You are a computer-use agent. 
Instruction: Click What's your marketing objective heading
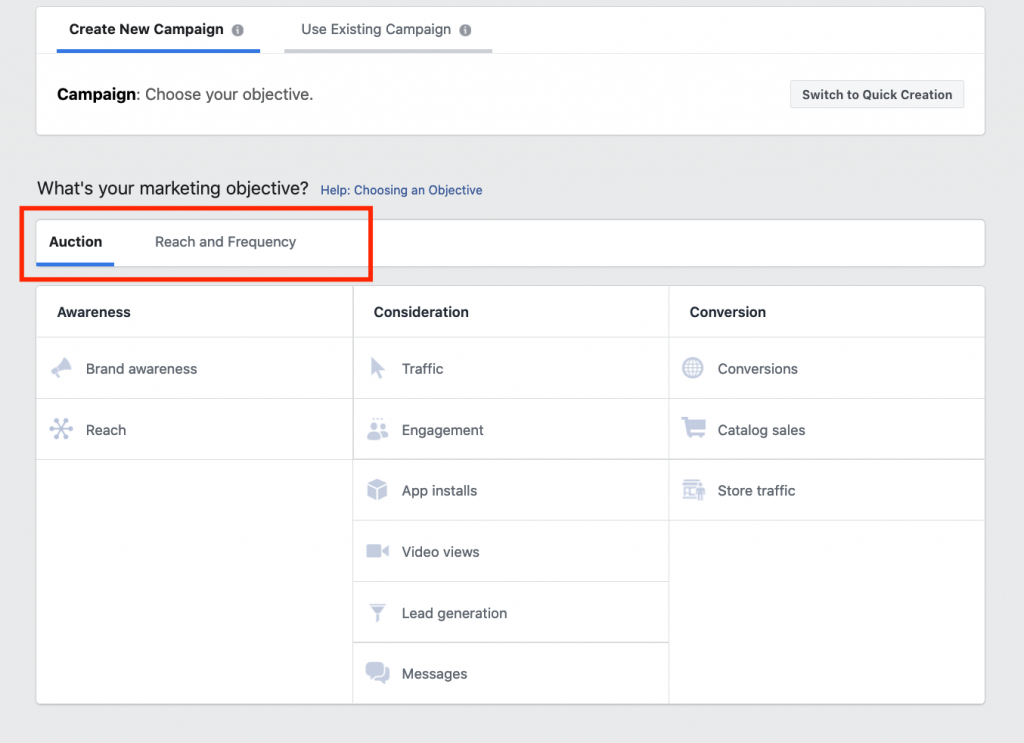[172, 189]
